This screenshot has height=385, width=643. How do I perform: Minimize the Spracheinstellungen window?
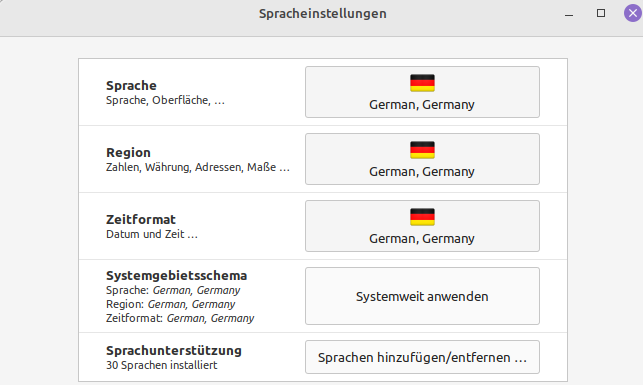pos(569,14)
